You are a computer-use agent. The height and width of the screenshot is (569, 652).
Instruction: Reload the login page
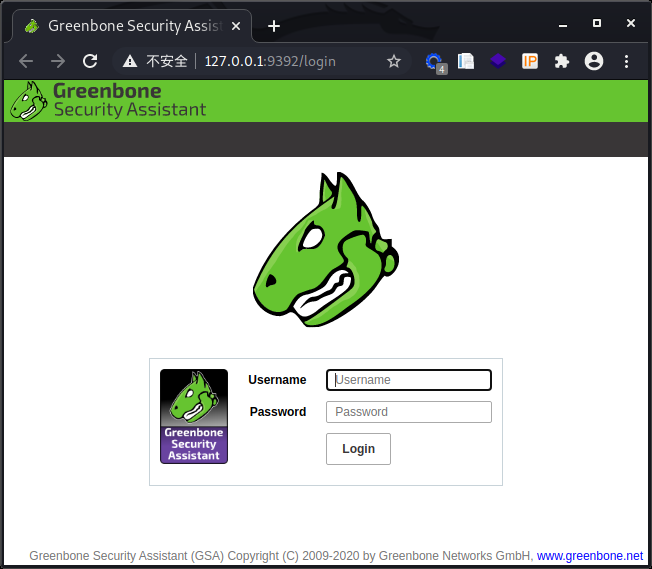click(90, 61)
